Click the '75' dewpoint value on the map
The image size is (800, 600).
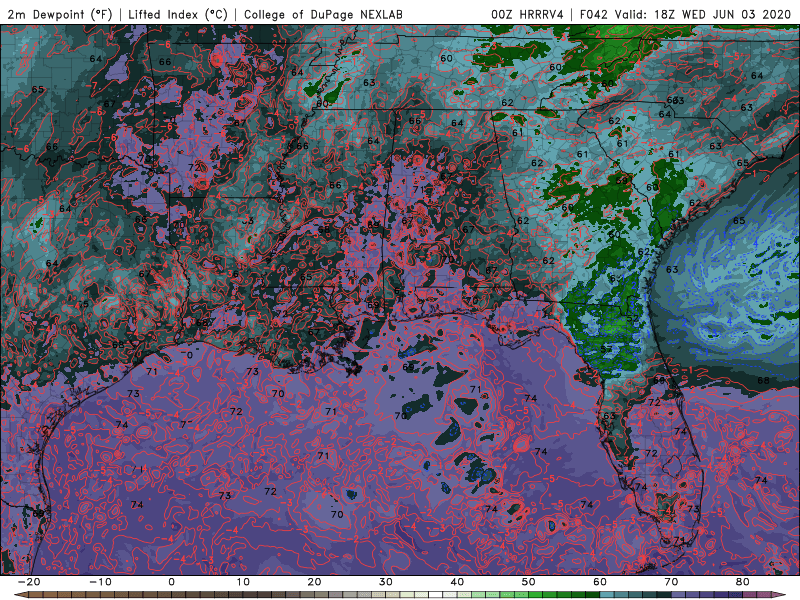pos(83,304)
